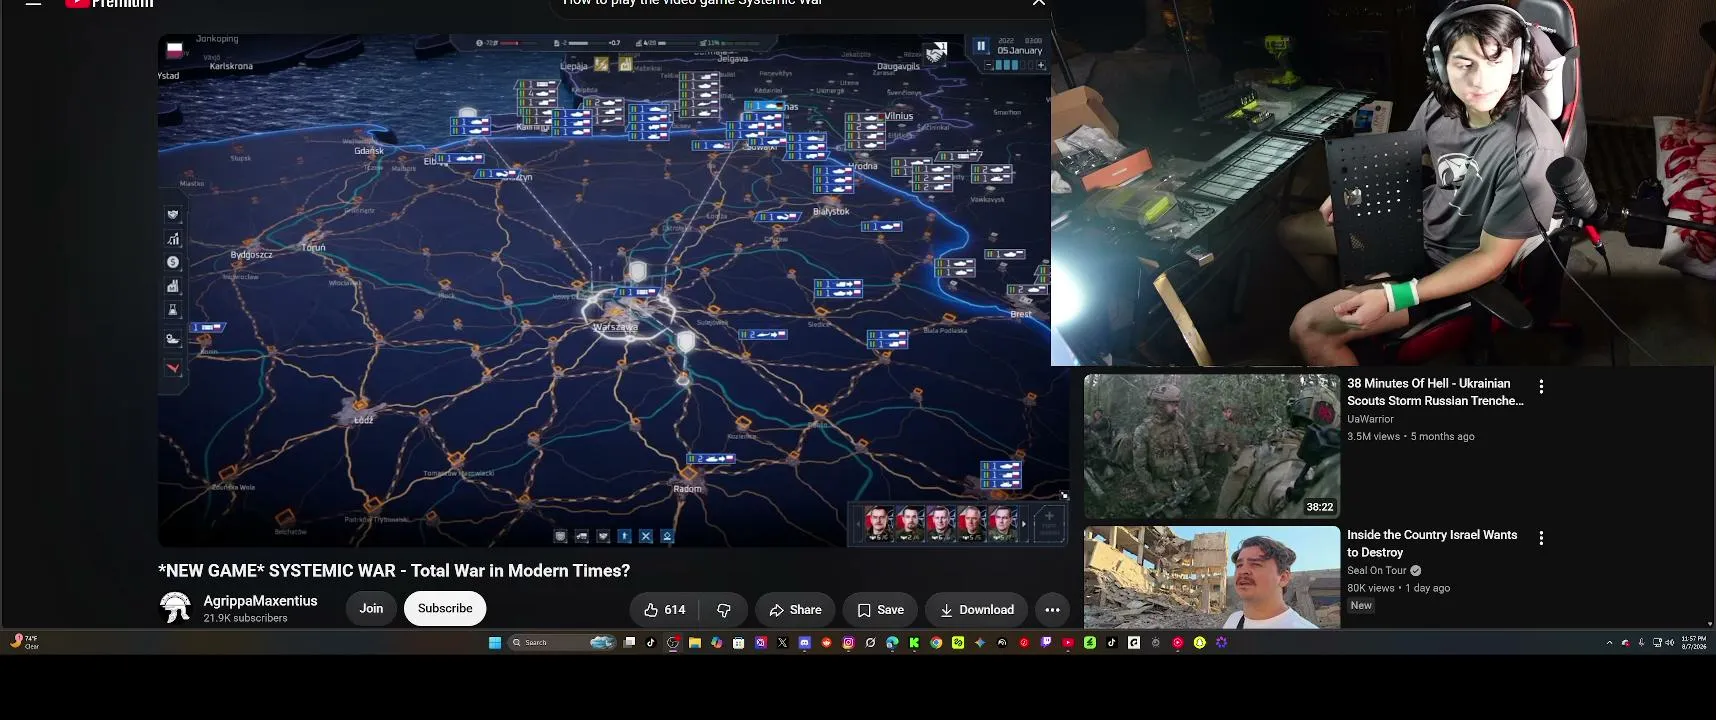
Task: Open network settings in system tray
Action: pyautogui.click(x=1657, y=643)
